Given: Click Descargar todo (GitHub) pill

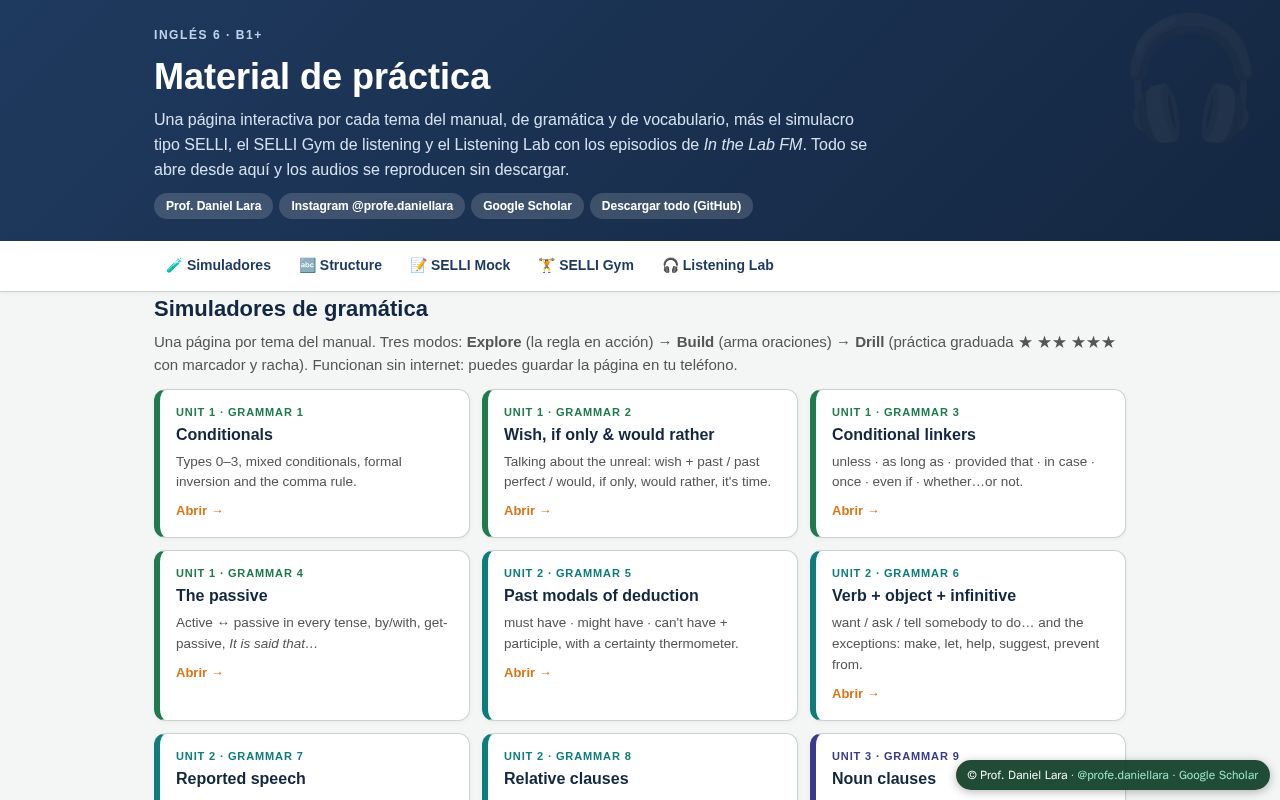Looking at the screenshot, I should pos(671,206).
